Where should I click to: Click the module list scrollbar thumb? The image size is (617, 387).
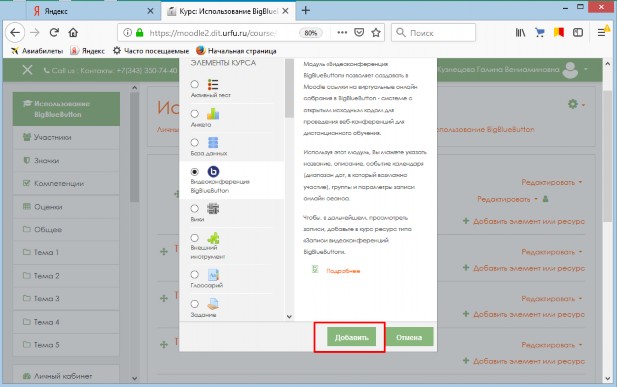click(x=289, y=88)
